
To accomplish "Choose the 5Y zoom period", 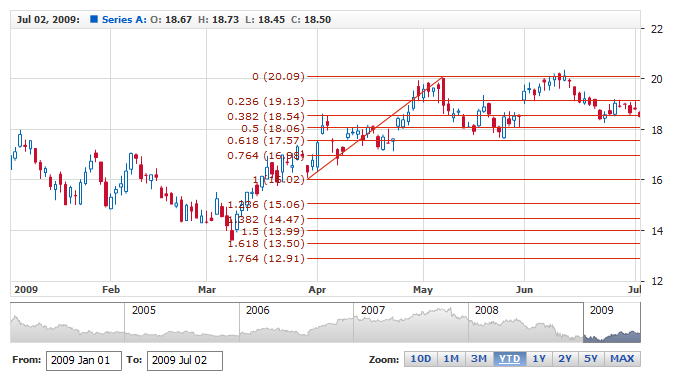I will 591,359.
